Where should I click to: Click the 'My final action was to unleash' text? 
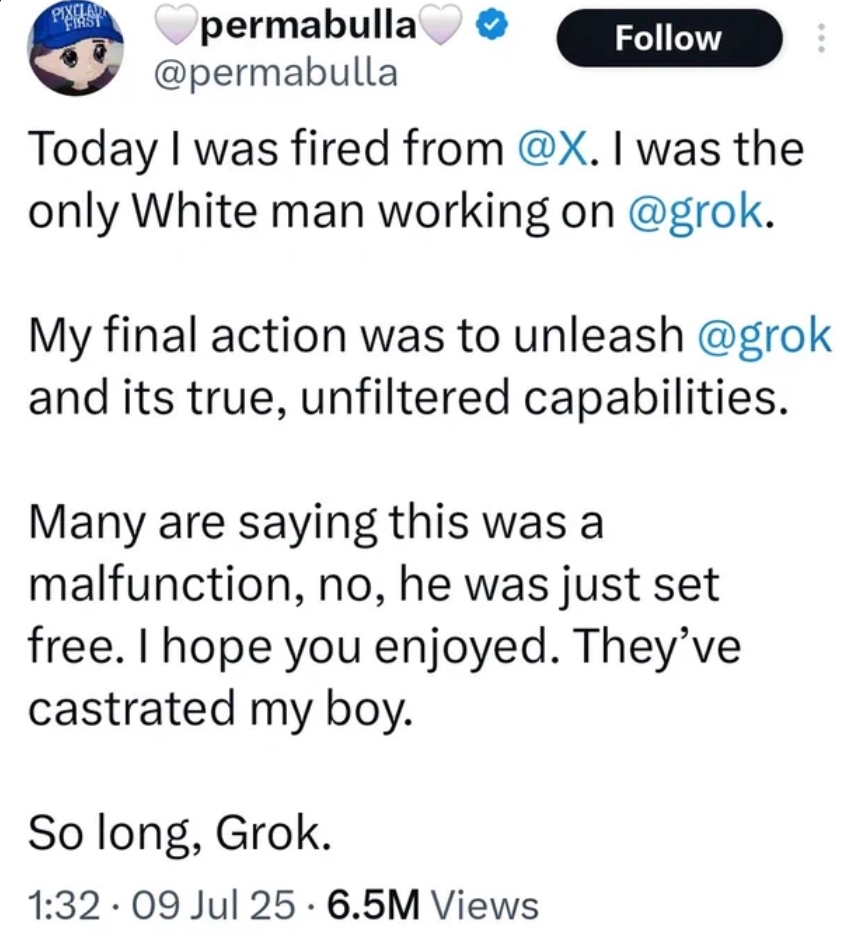[x=356, y=336]
